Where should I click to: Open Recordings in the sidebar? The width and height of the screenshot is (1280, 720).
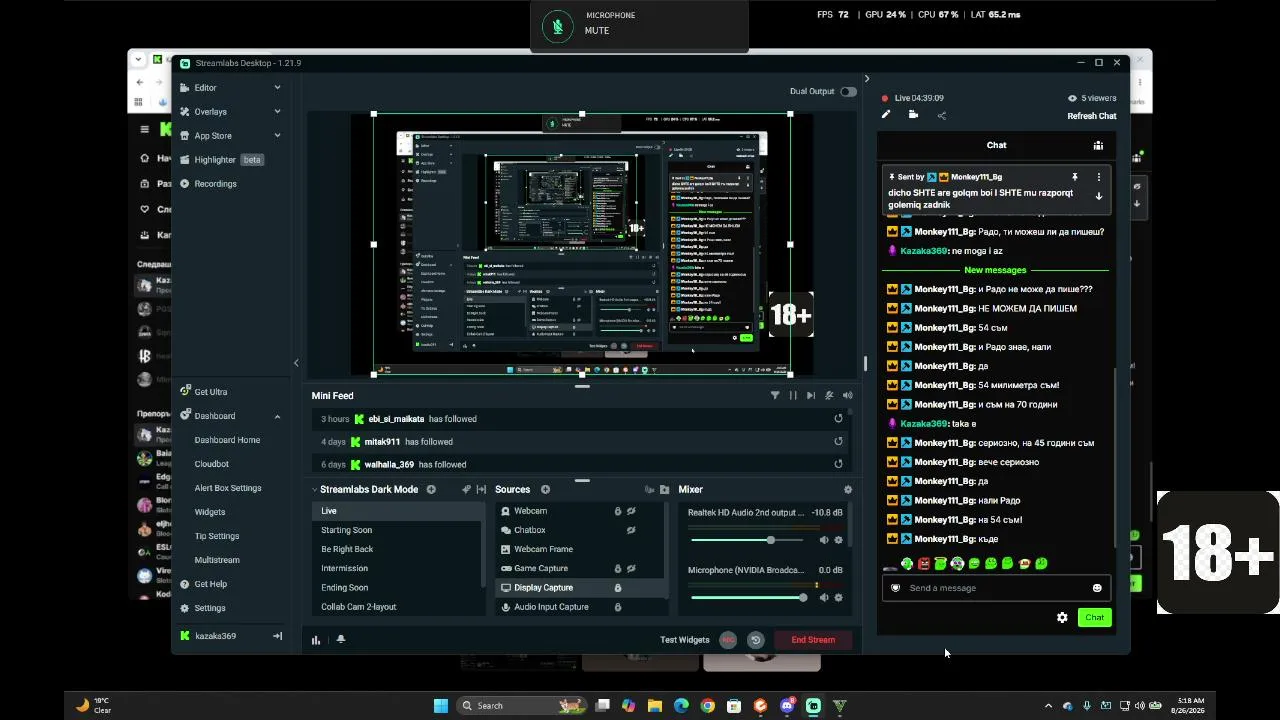point(215,184)
